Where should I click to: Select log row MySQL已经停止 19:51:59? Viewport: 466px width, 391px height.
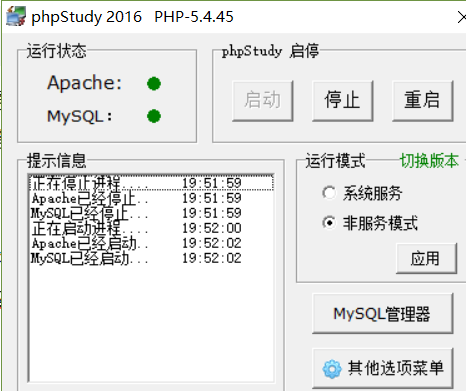(x=152, y=213)
